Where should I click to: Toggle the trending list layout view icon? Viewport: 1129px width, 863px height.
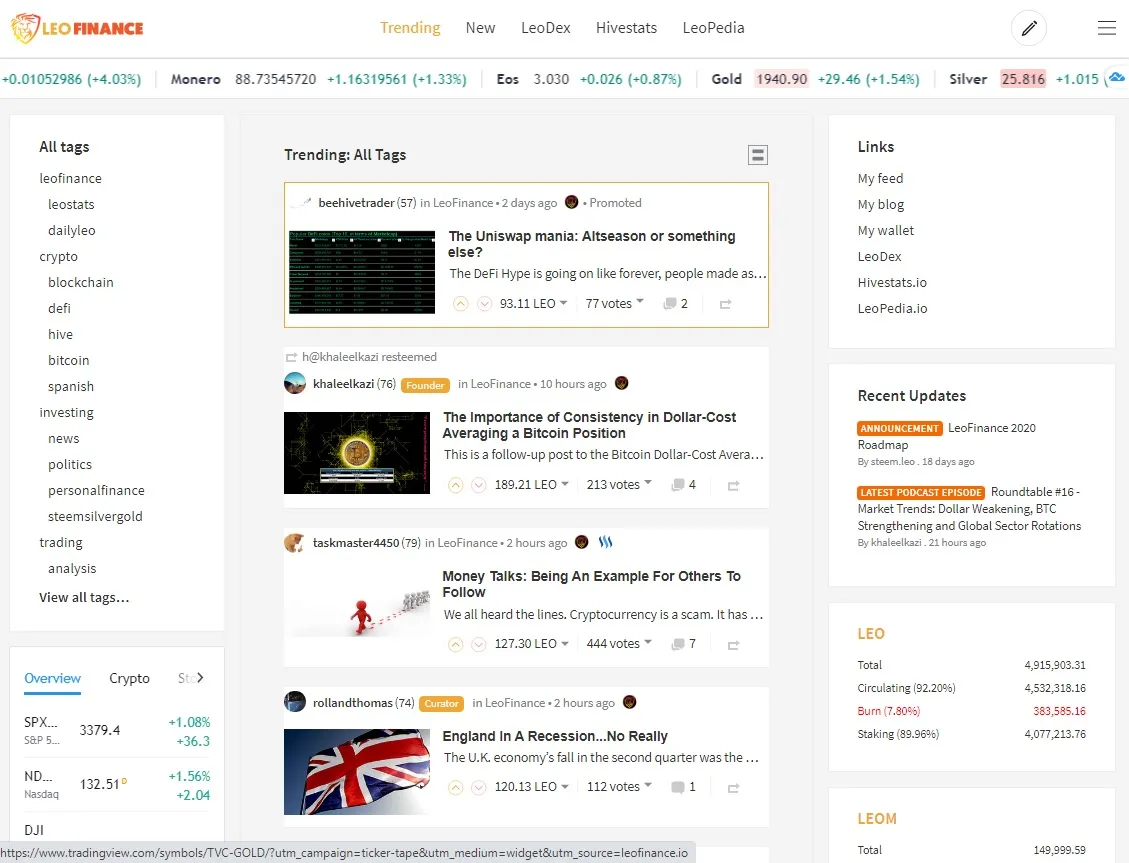(757, 155)
